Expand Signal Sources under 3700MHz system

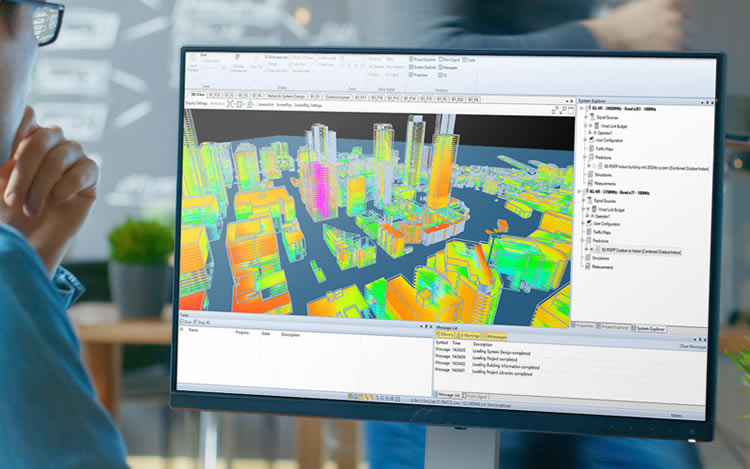pyautogui.click(x=583, y=200)
